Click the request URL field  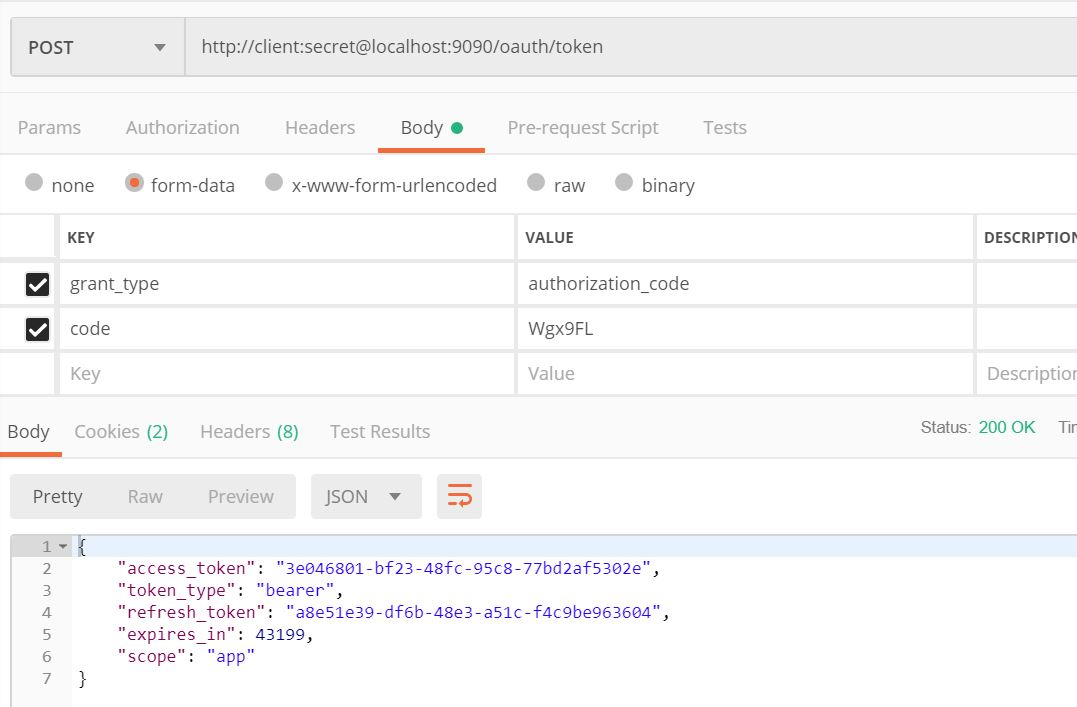click(x=631, y=47)
